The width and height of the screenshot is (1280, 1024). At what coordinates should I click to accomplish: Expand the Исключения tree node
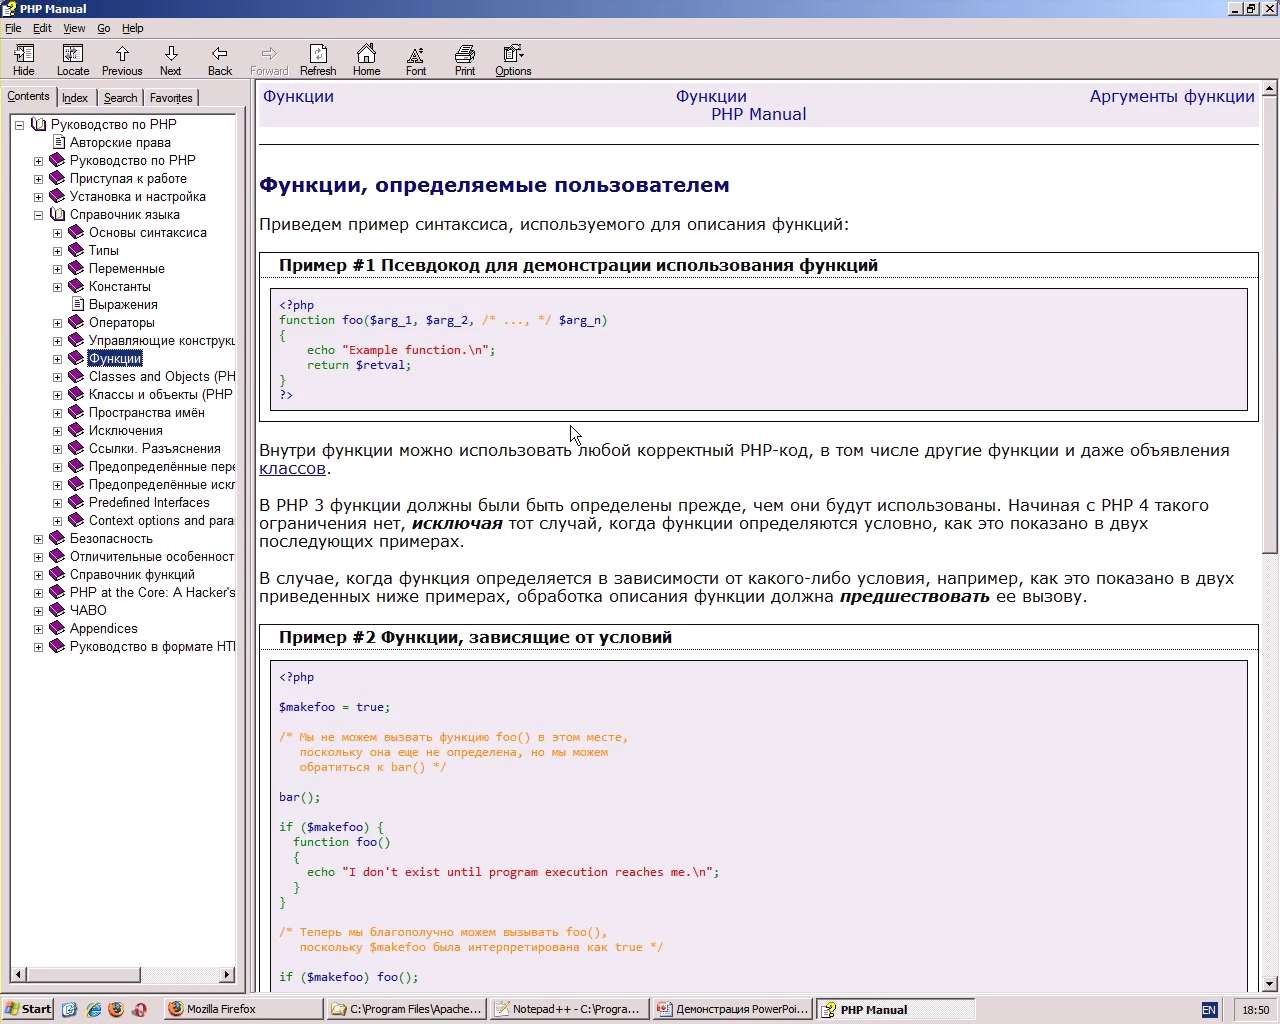point(57,431)
